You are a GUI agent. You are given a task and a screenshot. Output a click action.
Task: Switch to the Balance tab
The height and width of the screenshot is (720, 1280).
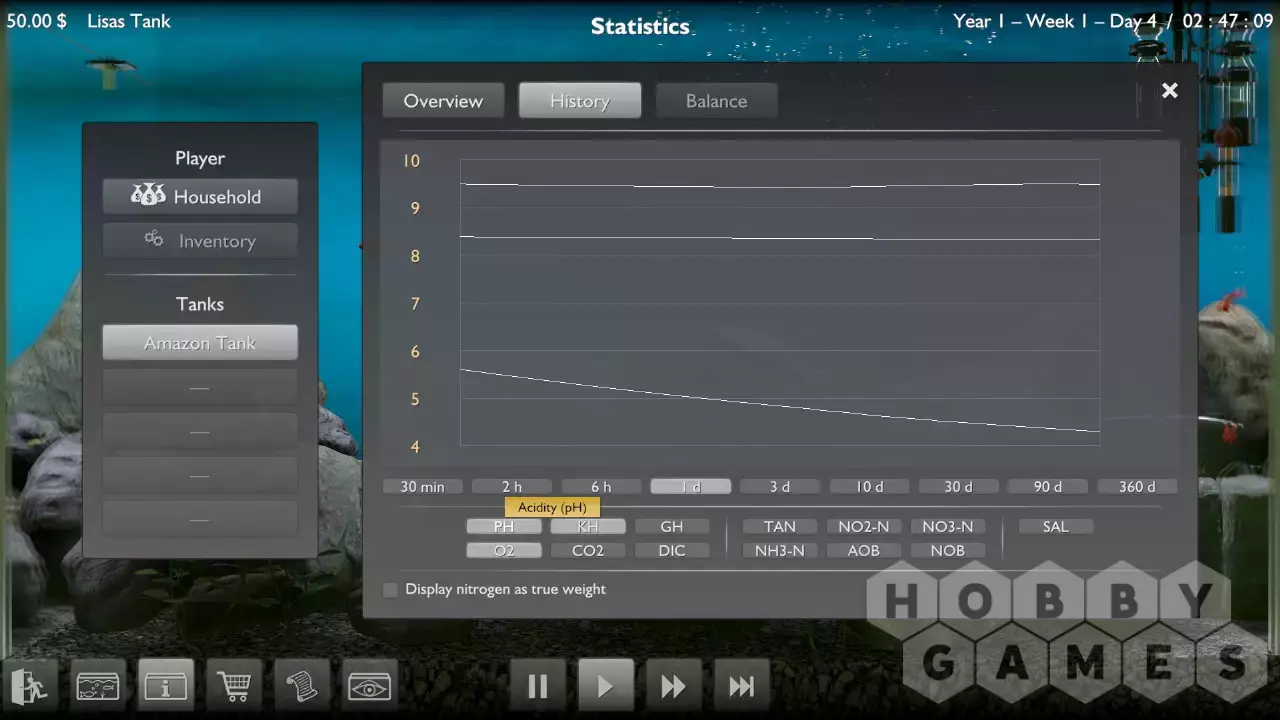pos(716,101)
